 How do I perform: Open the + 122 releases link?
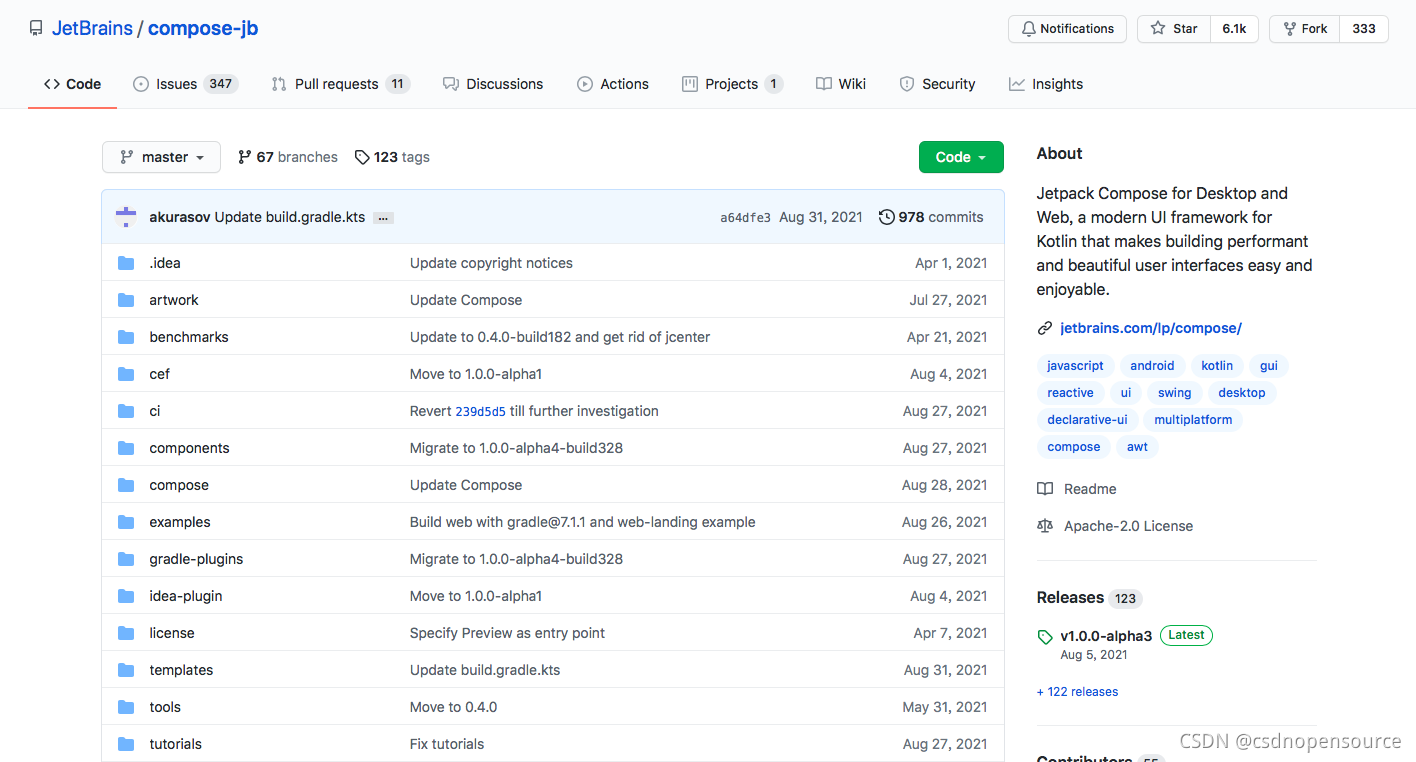tap(1078, 692)
